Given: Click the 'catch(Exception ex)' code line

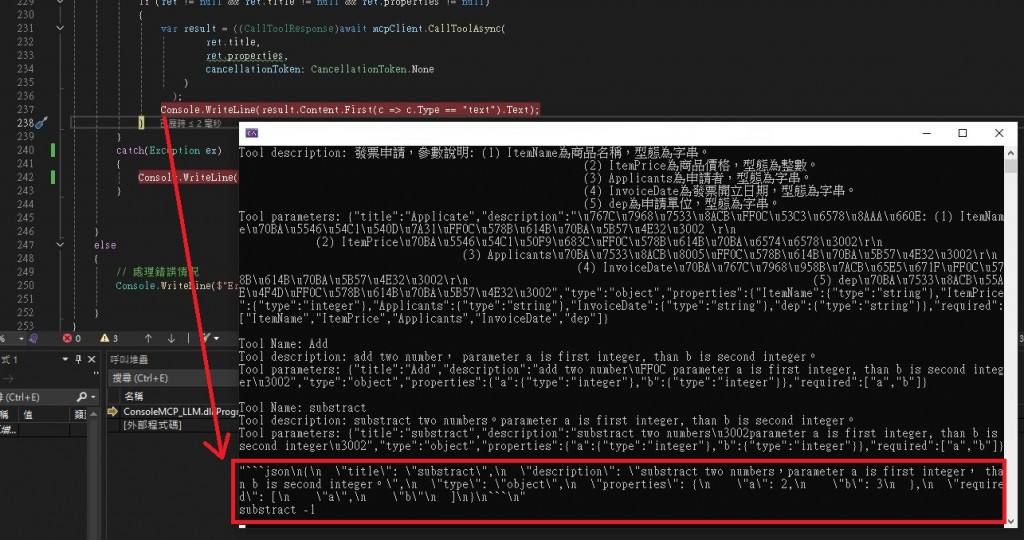Looking at the screenshot, I should click(x=169, y=150).
